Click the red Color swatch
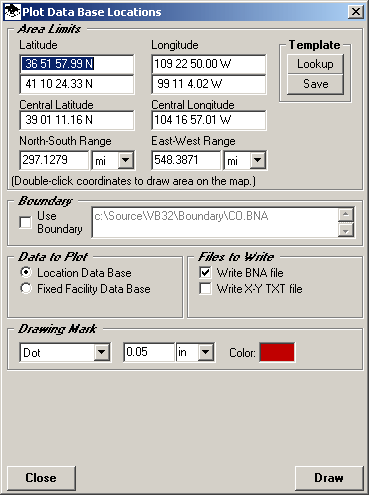Viewport: 369px width, 495px height. click(277, 352)
